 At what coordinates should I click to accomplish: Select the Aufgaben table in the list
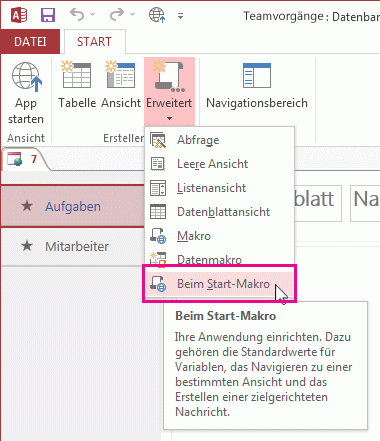click(x=73, y=206)
